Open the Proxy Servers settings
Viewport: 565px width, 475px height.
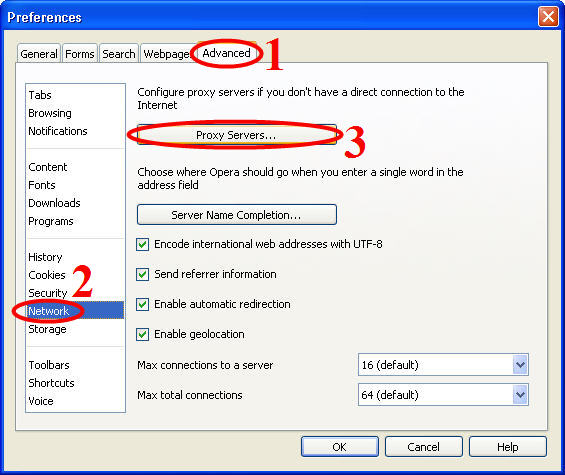click(237, 135)
